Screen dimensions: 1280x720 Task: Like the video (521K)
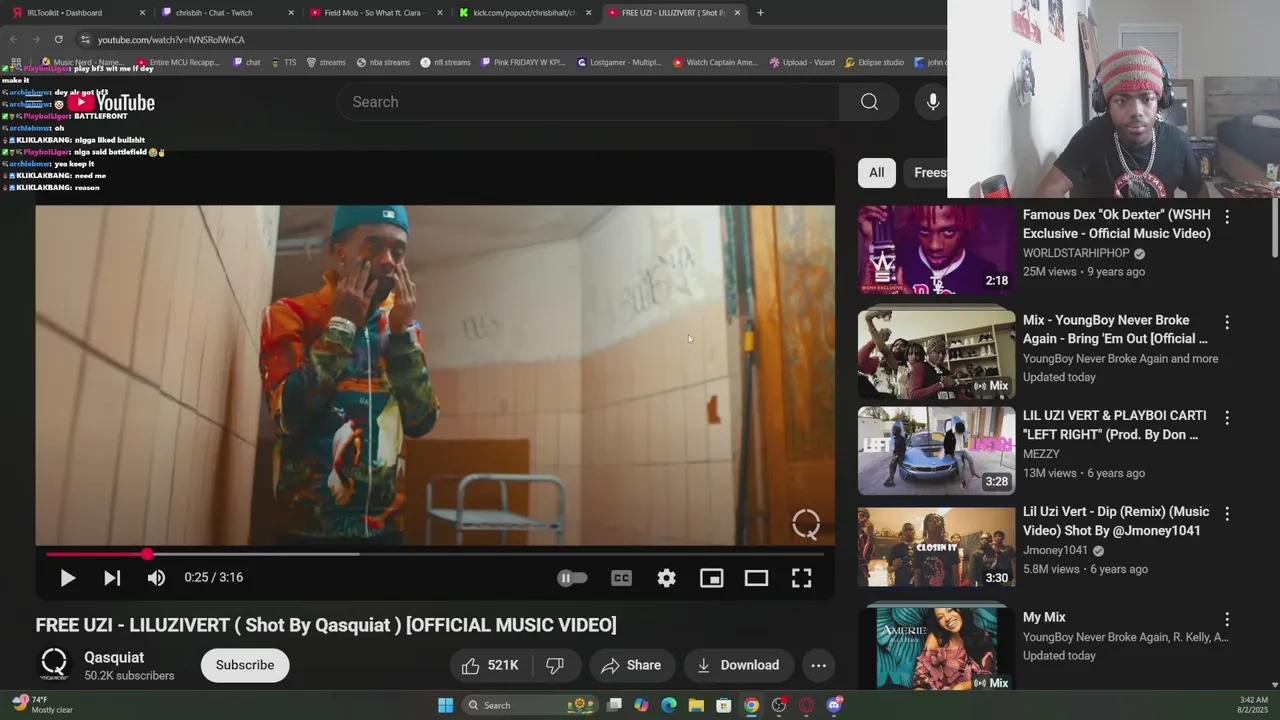click(x=490, y=665)
